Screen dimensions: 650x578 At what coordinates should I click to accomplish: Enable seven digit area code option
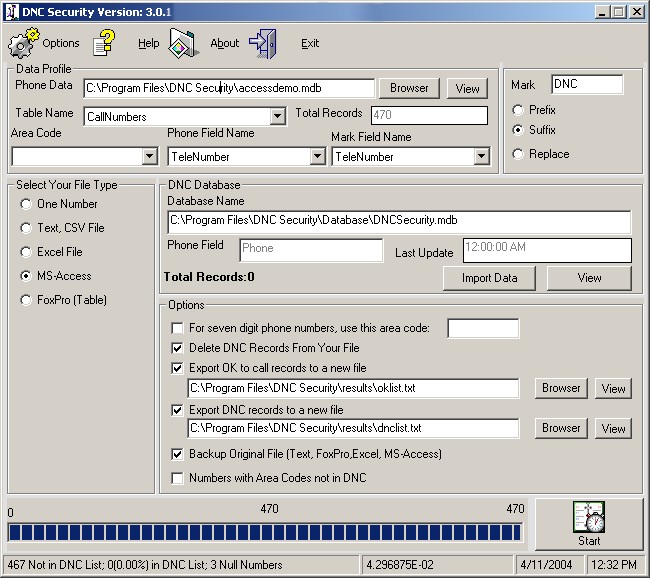click(x=177, y=328)
